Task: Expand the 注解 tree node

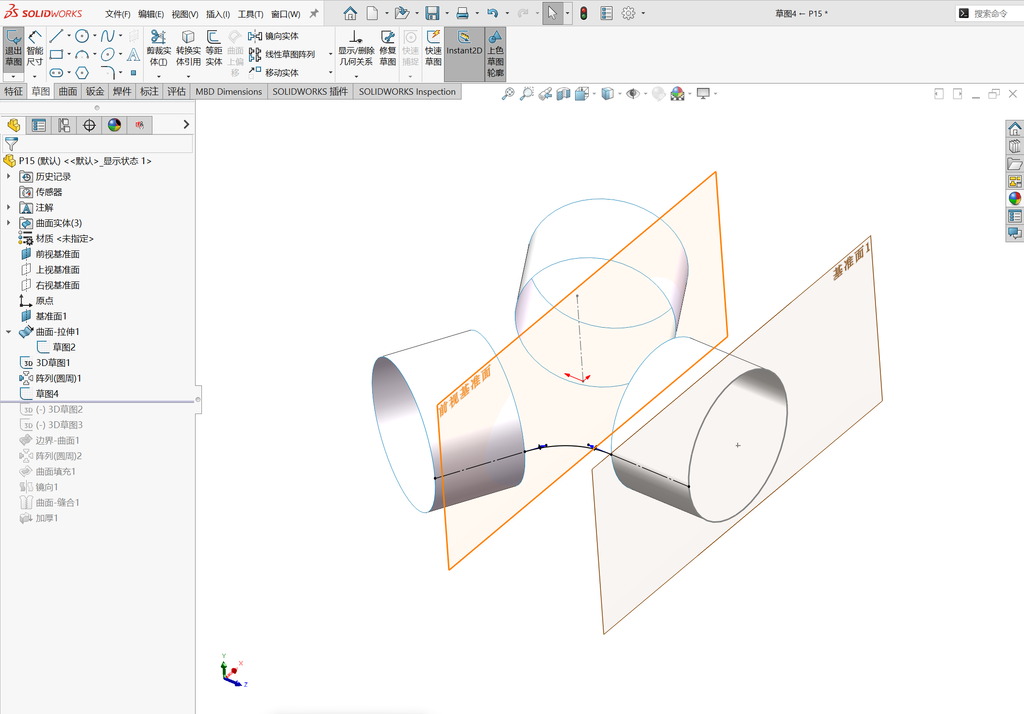Action: pyautogui.click(x=8, y=207)
